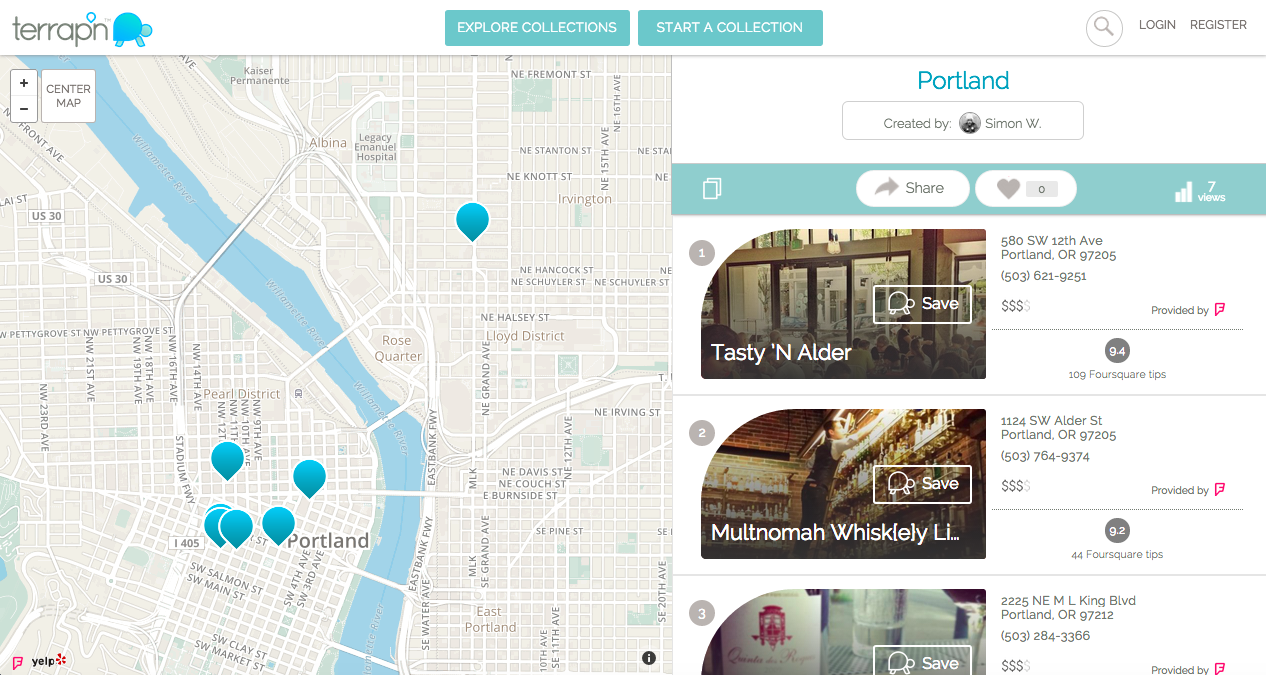This screenshot has width=1266, height=675.
Task: Open creator Simon W. profile
Action: (x=963, y=121)
